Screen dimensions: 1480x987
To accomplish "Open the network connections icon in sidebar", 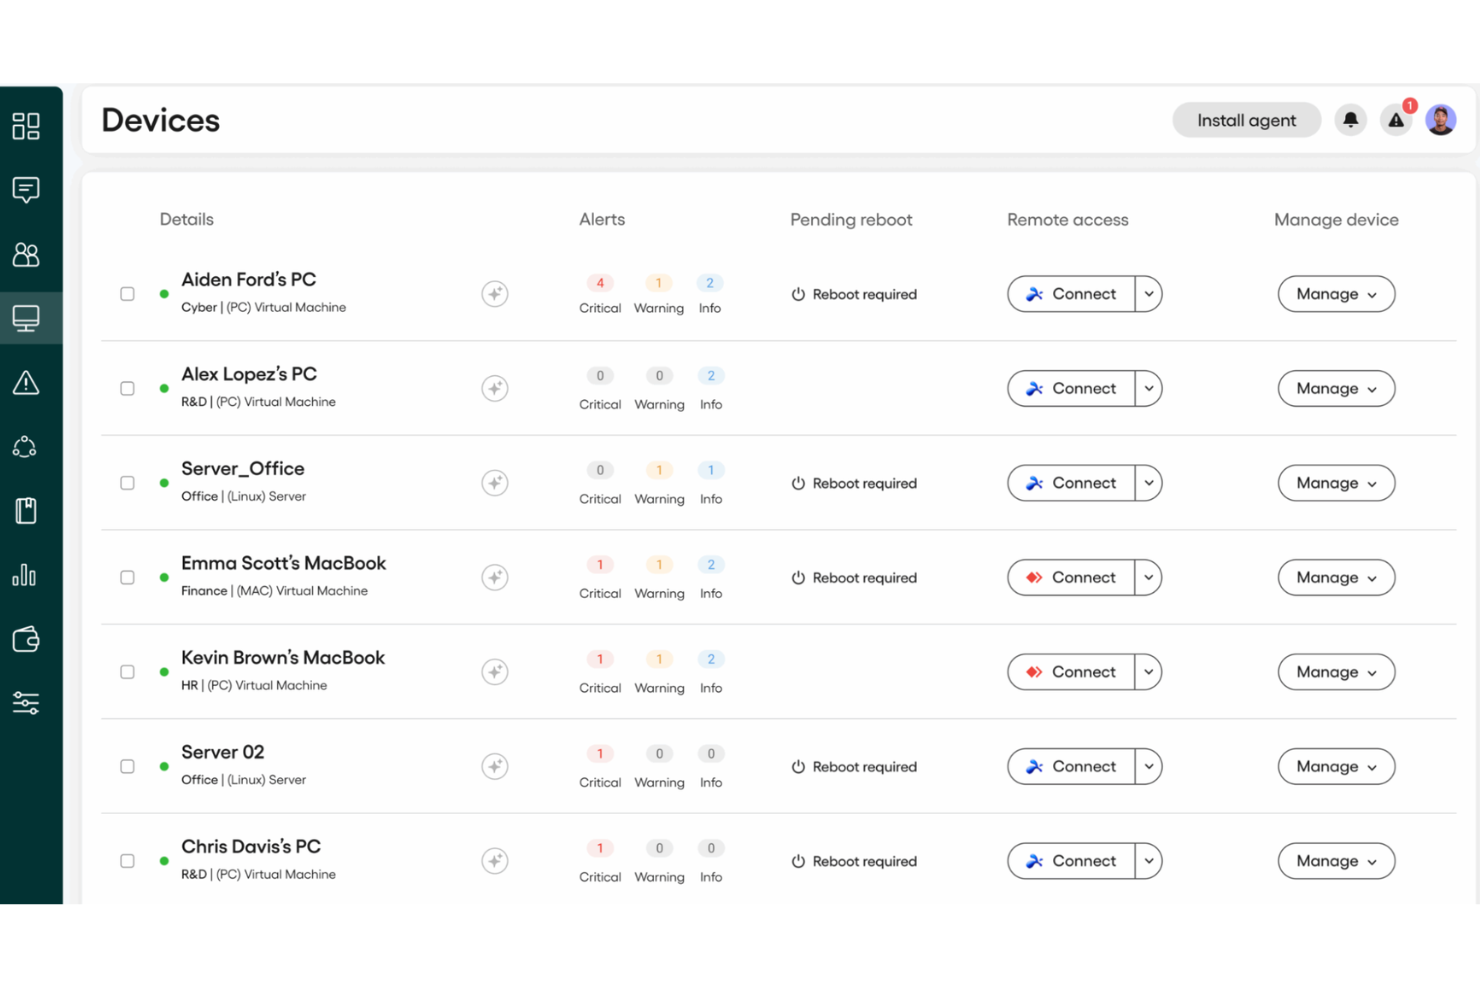I will 26,446.
